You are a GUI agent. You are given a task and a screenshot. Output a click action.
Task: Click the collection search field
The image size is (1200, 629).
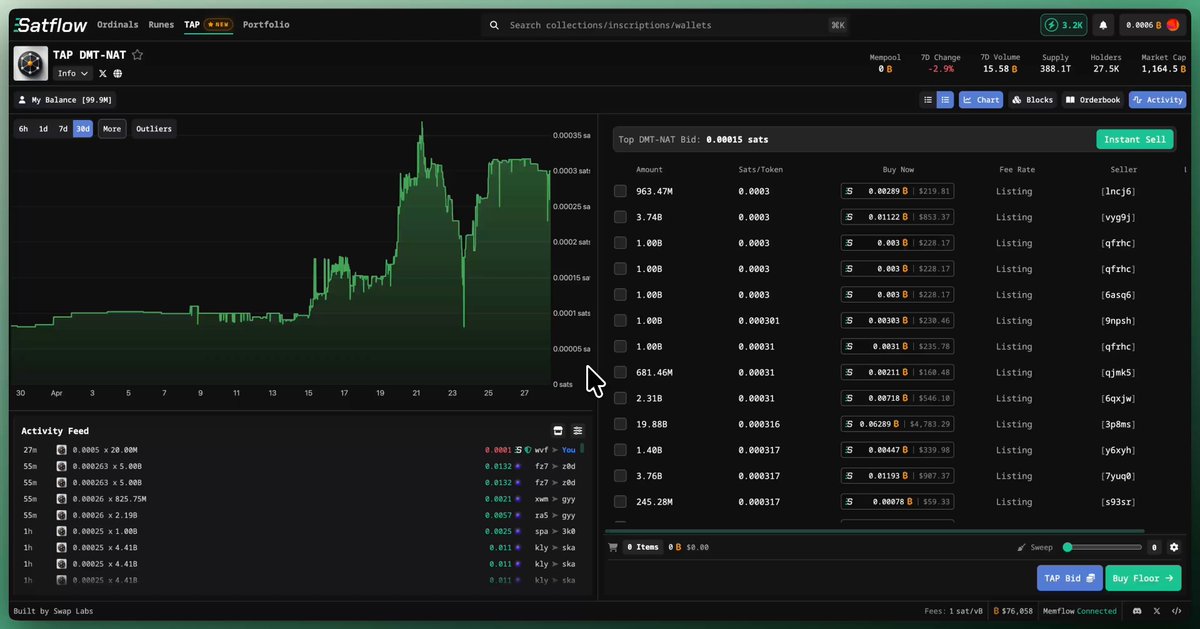pos(667,25)
